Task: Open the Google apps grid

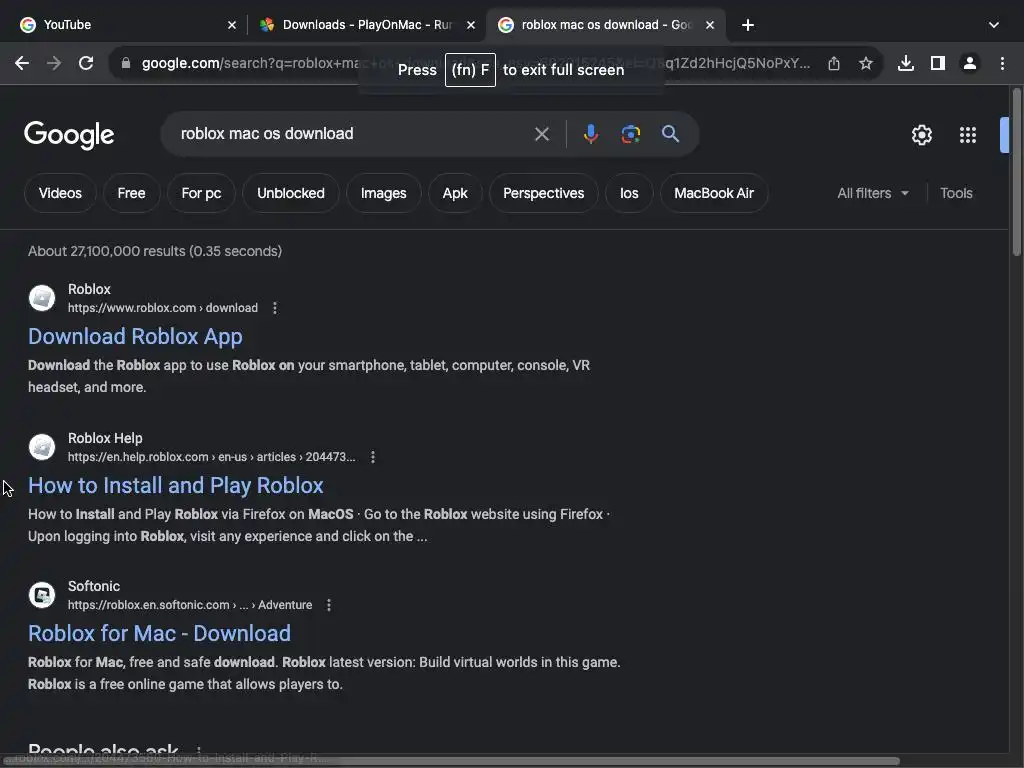Action: 968,135
